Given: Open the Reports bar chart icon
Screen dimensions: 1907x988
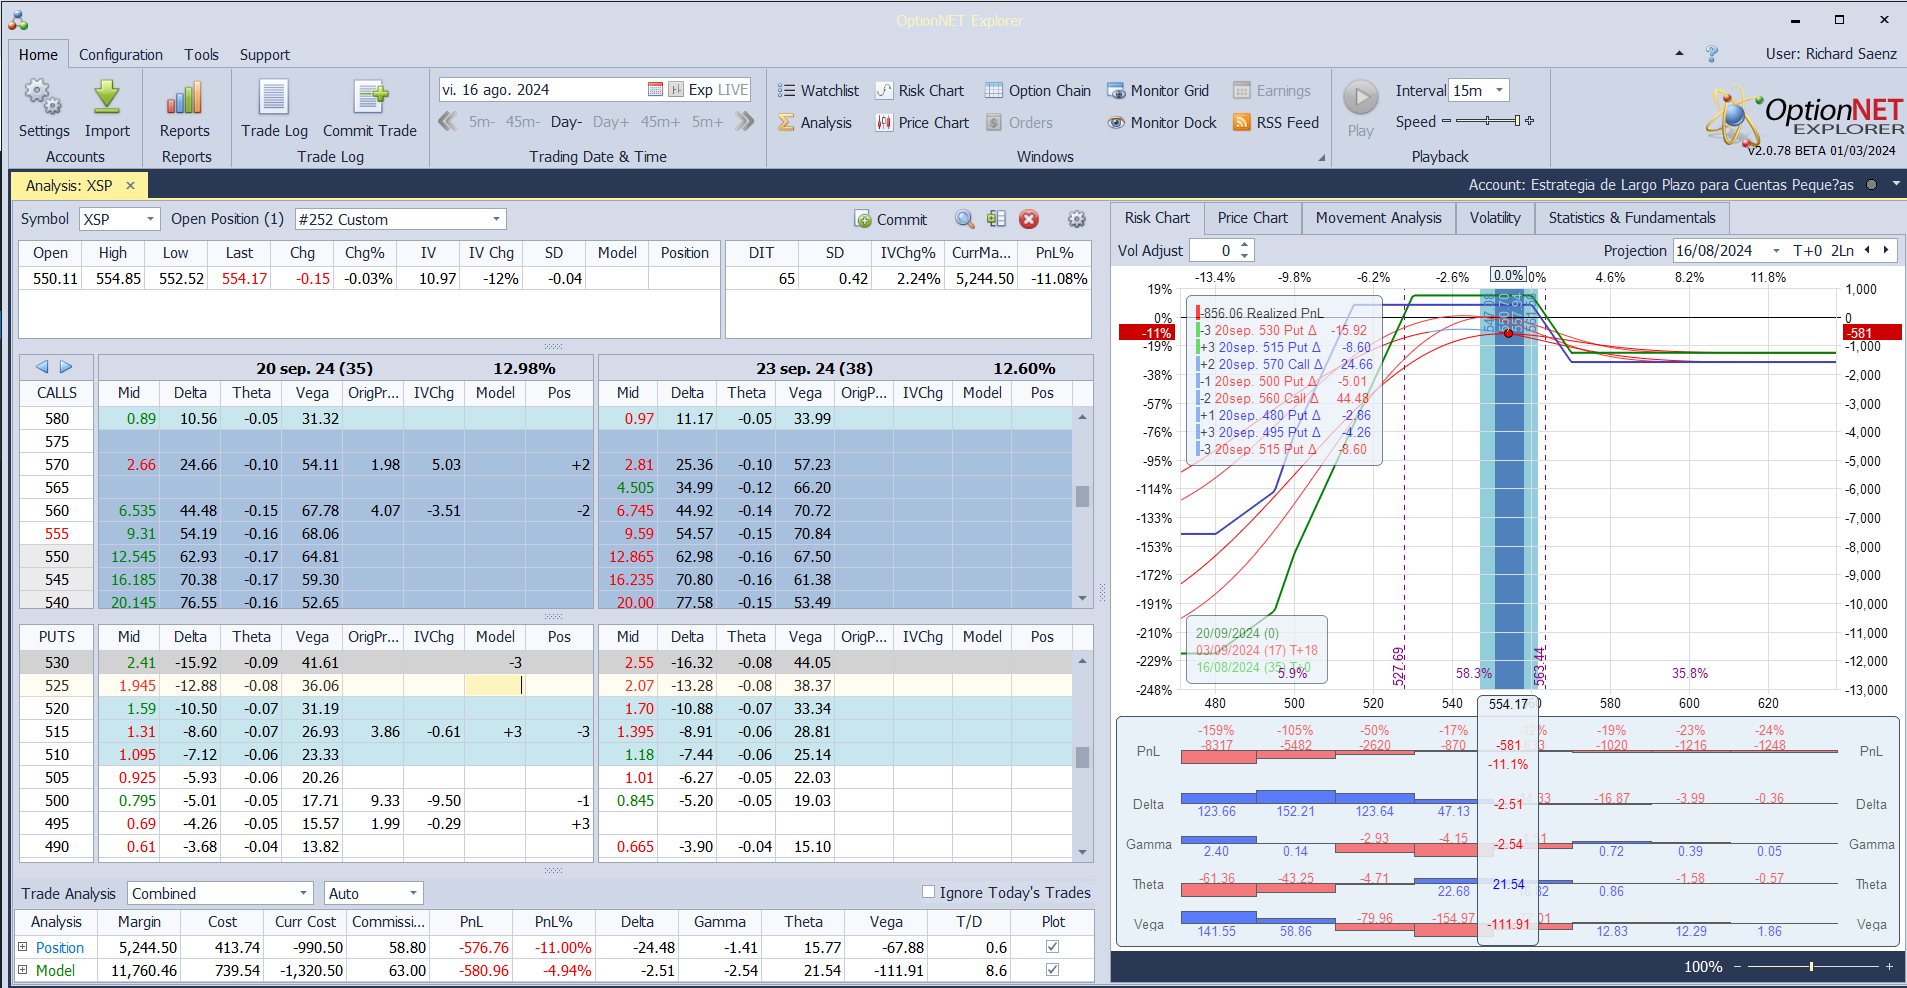Looking at the screenshot, I should 185,108.
